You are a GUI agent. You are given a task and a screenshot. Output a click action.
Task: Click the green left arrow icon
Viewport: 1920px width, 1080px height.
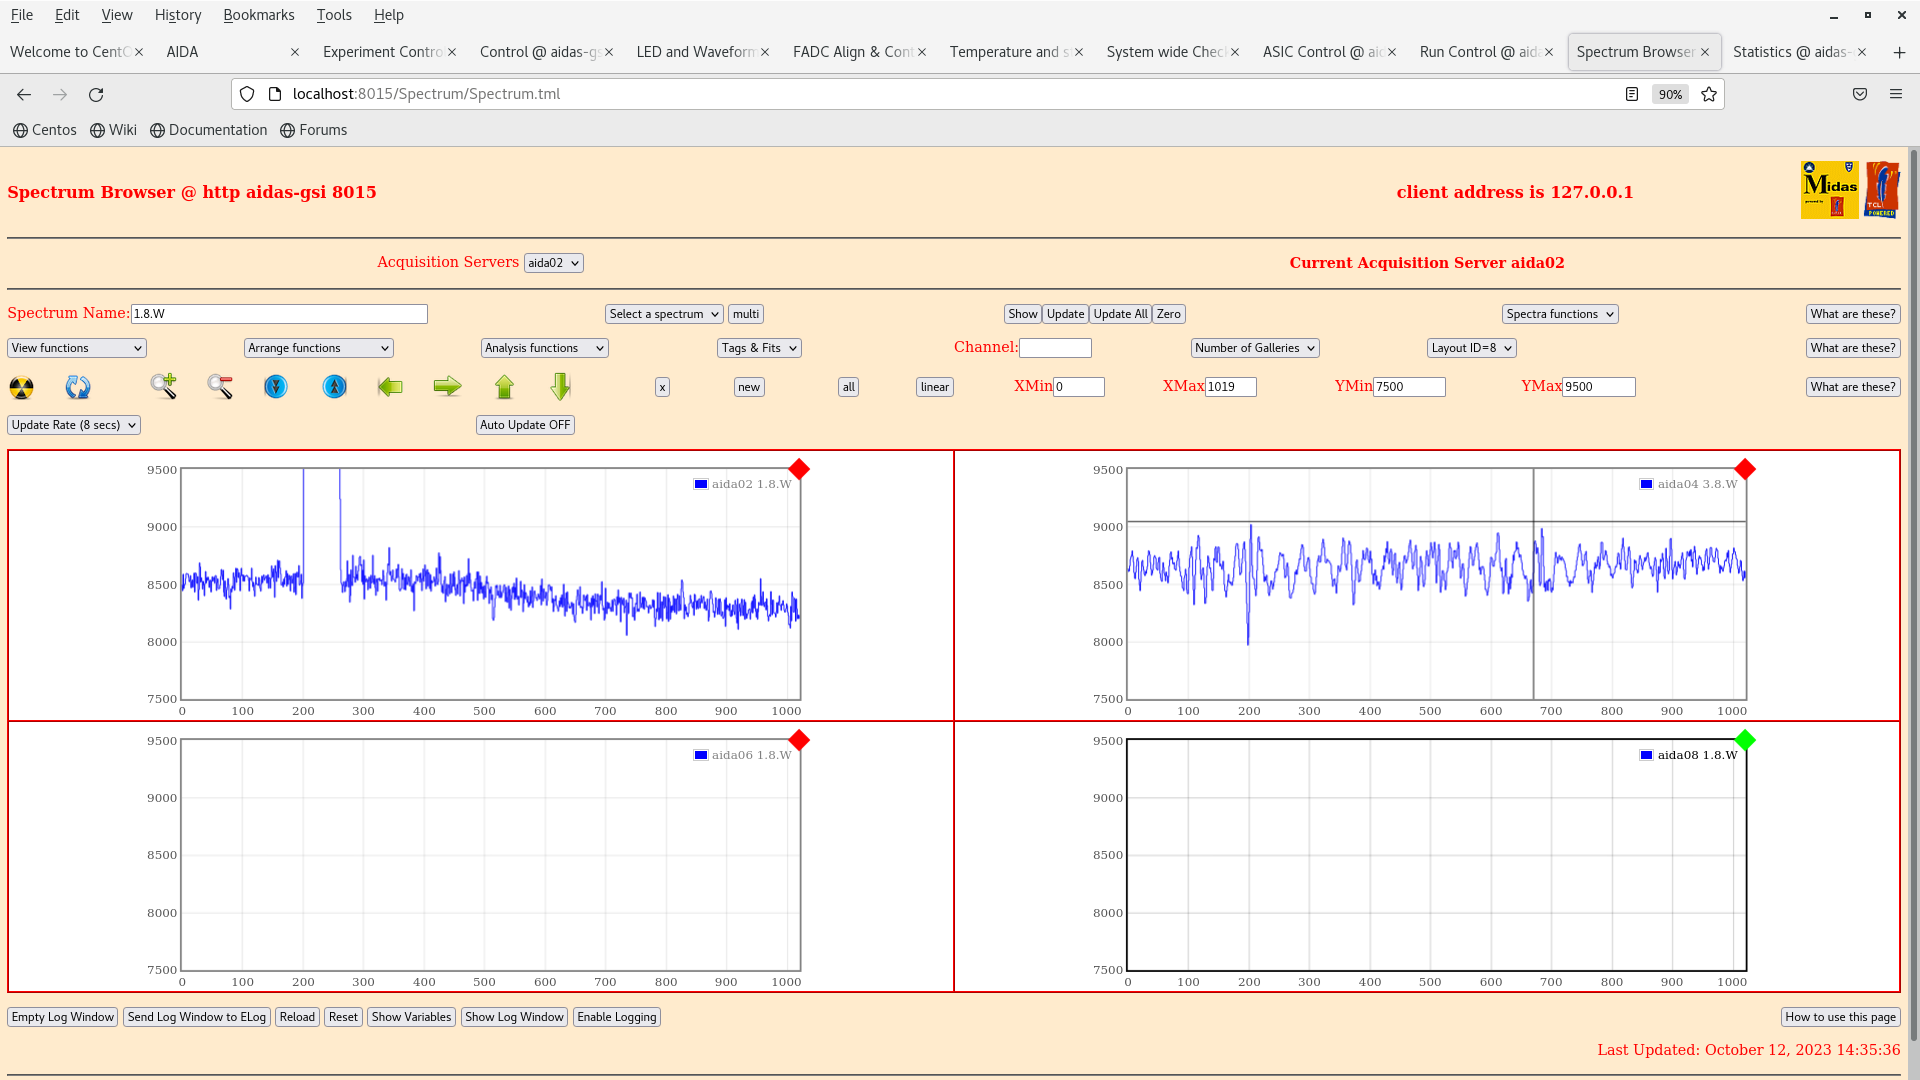tap(390, 386)
